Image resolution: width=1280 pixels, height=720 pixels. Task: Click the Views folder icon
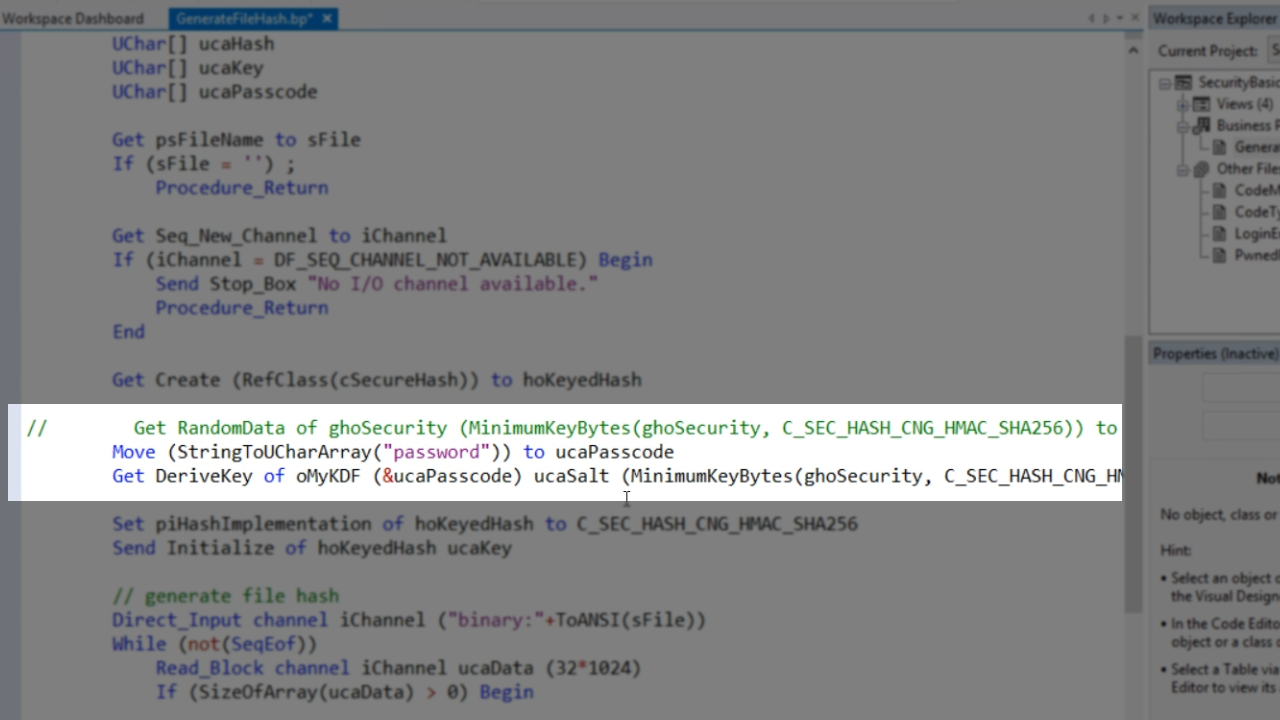[1202, 104]
